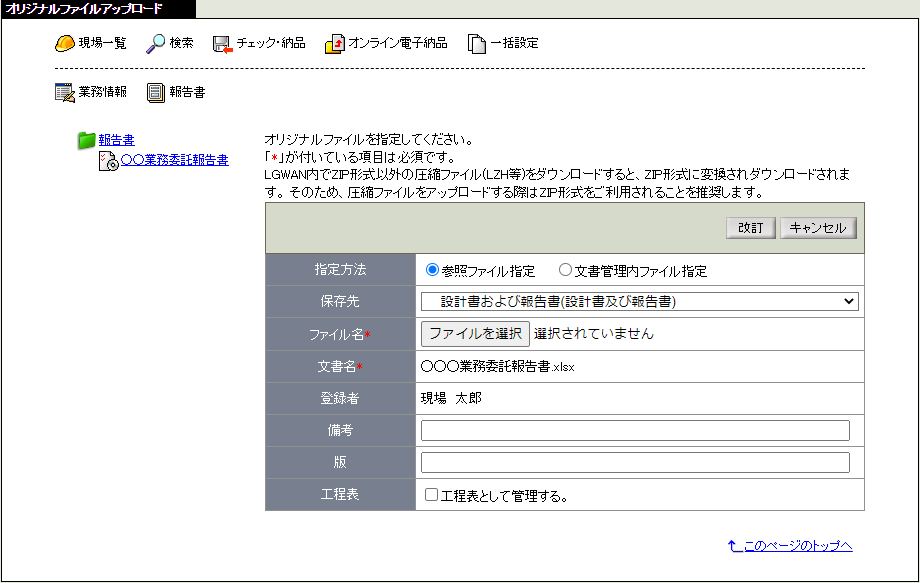920x583 pixels.
Task: Click the 文書名 required label
Action: [x=340, y=367]
